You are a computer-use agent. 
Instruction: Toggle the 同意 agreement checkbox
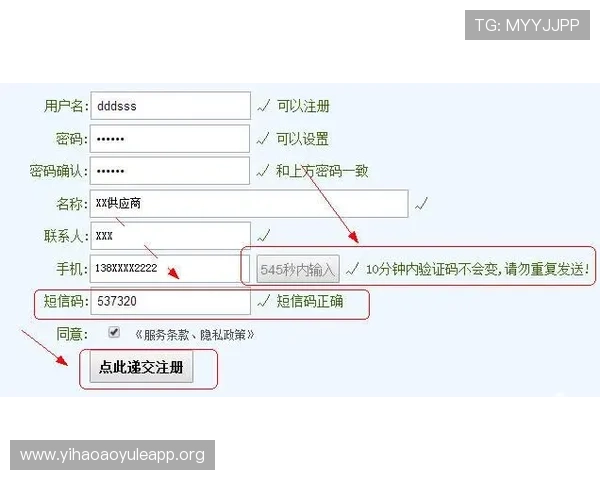click(114, 332)
